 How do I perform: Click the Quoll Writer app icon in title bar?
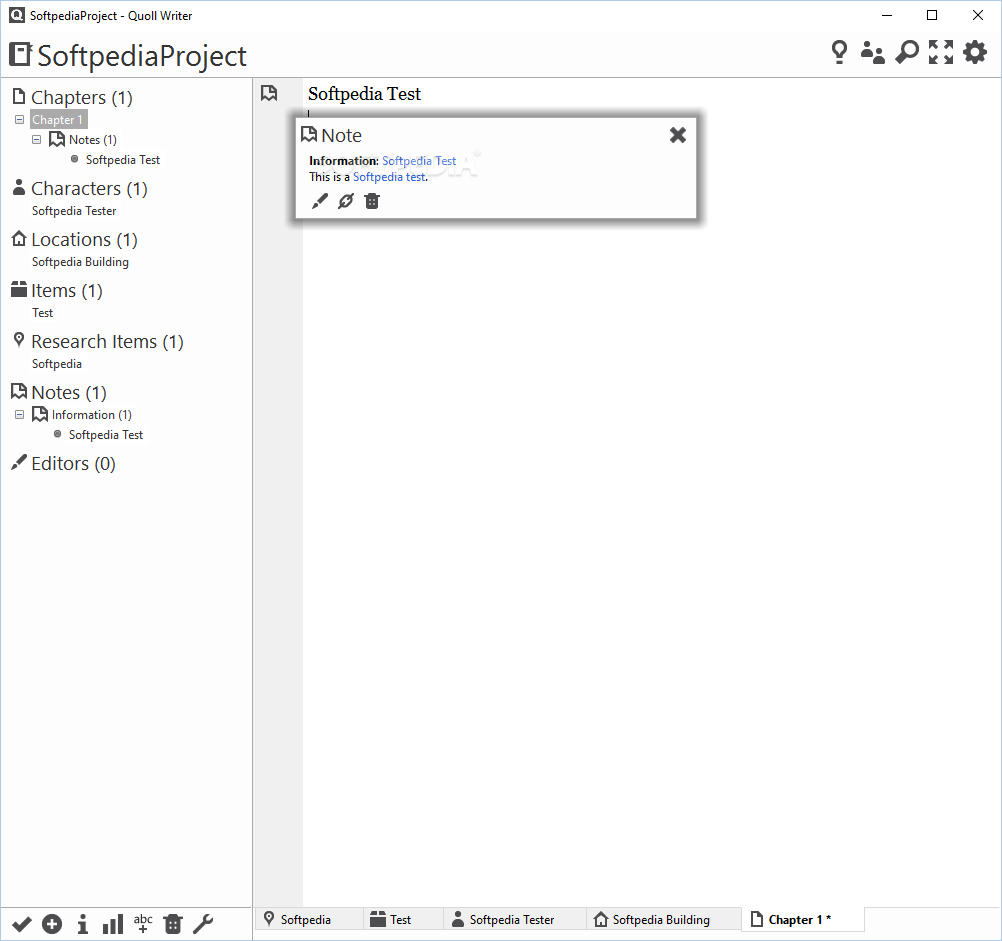(17, 15)
